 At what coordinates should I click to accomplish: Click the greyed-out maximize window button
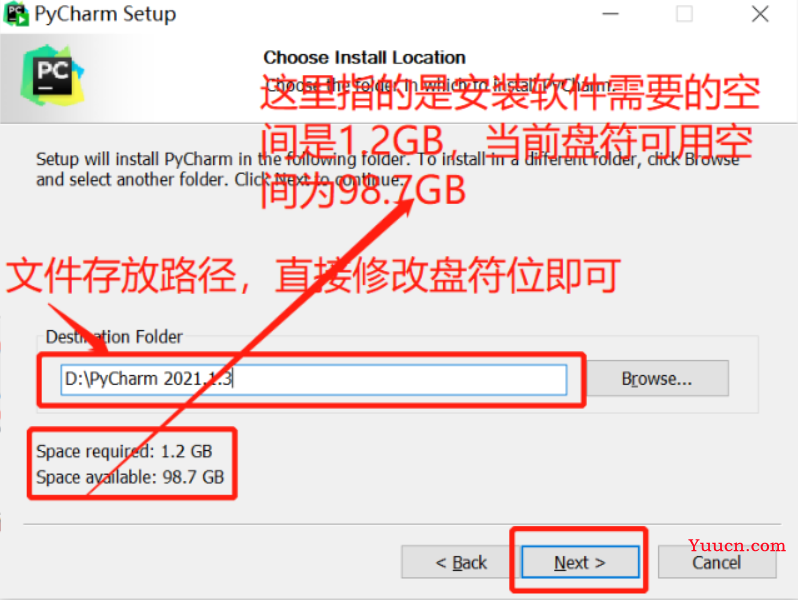tap(684, 14)
